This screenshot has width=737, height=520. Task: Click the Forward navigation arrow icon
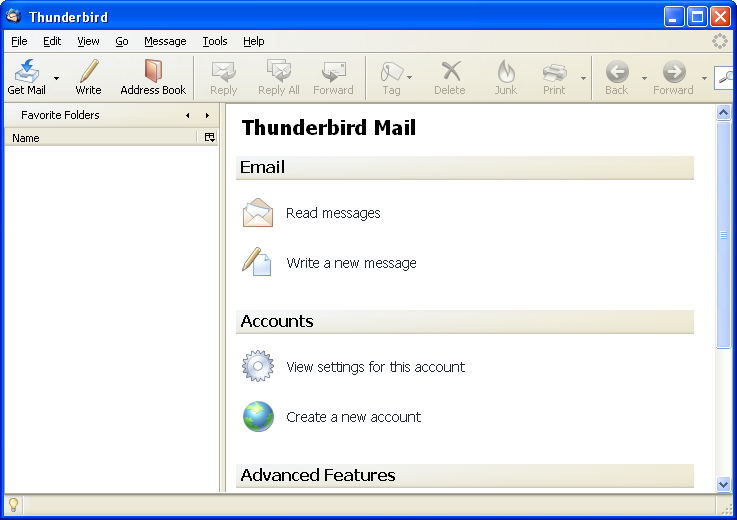[x=674, y=71]
